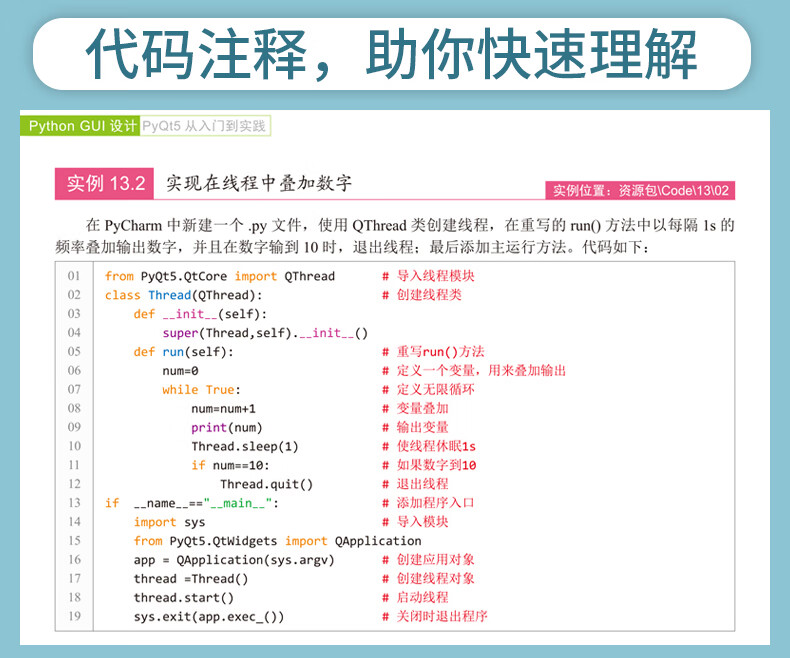The width and height of the screenshot is (790, 658).
Task: Click the 实例位置 资源包\Code\13\02 label
Action: [640, 190]
